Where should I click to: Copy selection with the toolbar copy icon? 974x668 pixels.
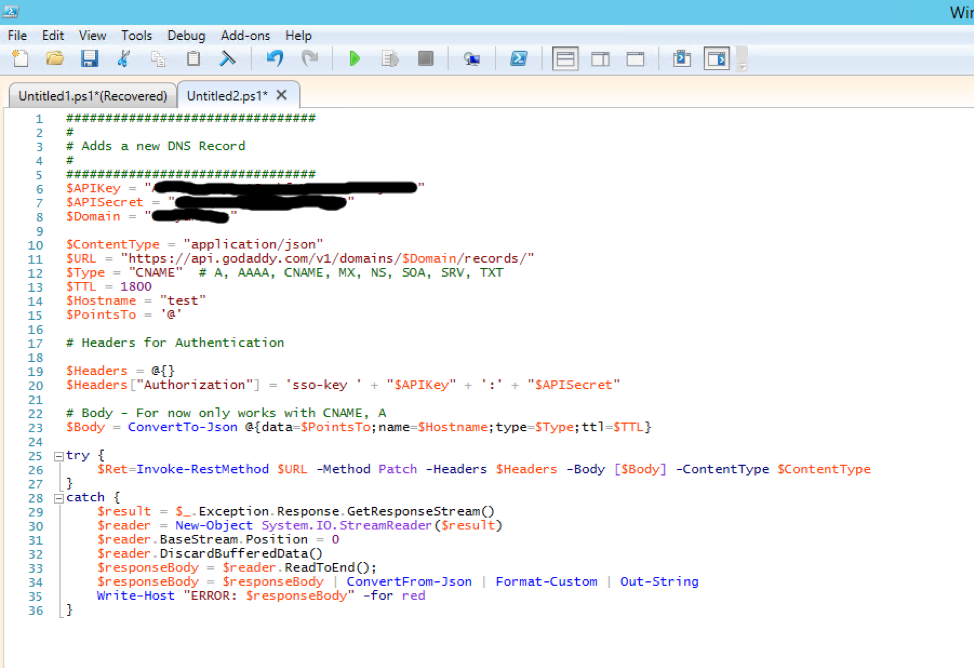click(158, 59)
